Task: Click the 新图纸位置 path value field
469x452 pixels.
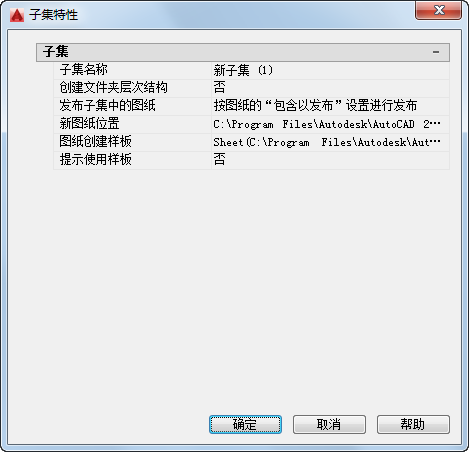Action: (330, 124)
